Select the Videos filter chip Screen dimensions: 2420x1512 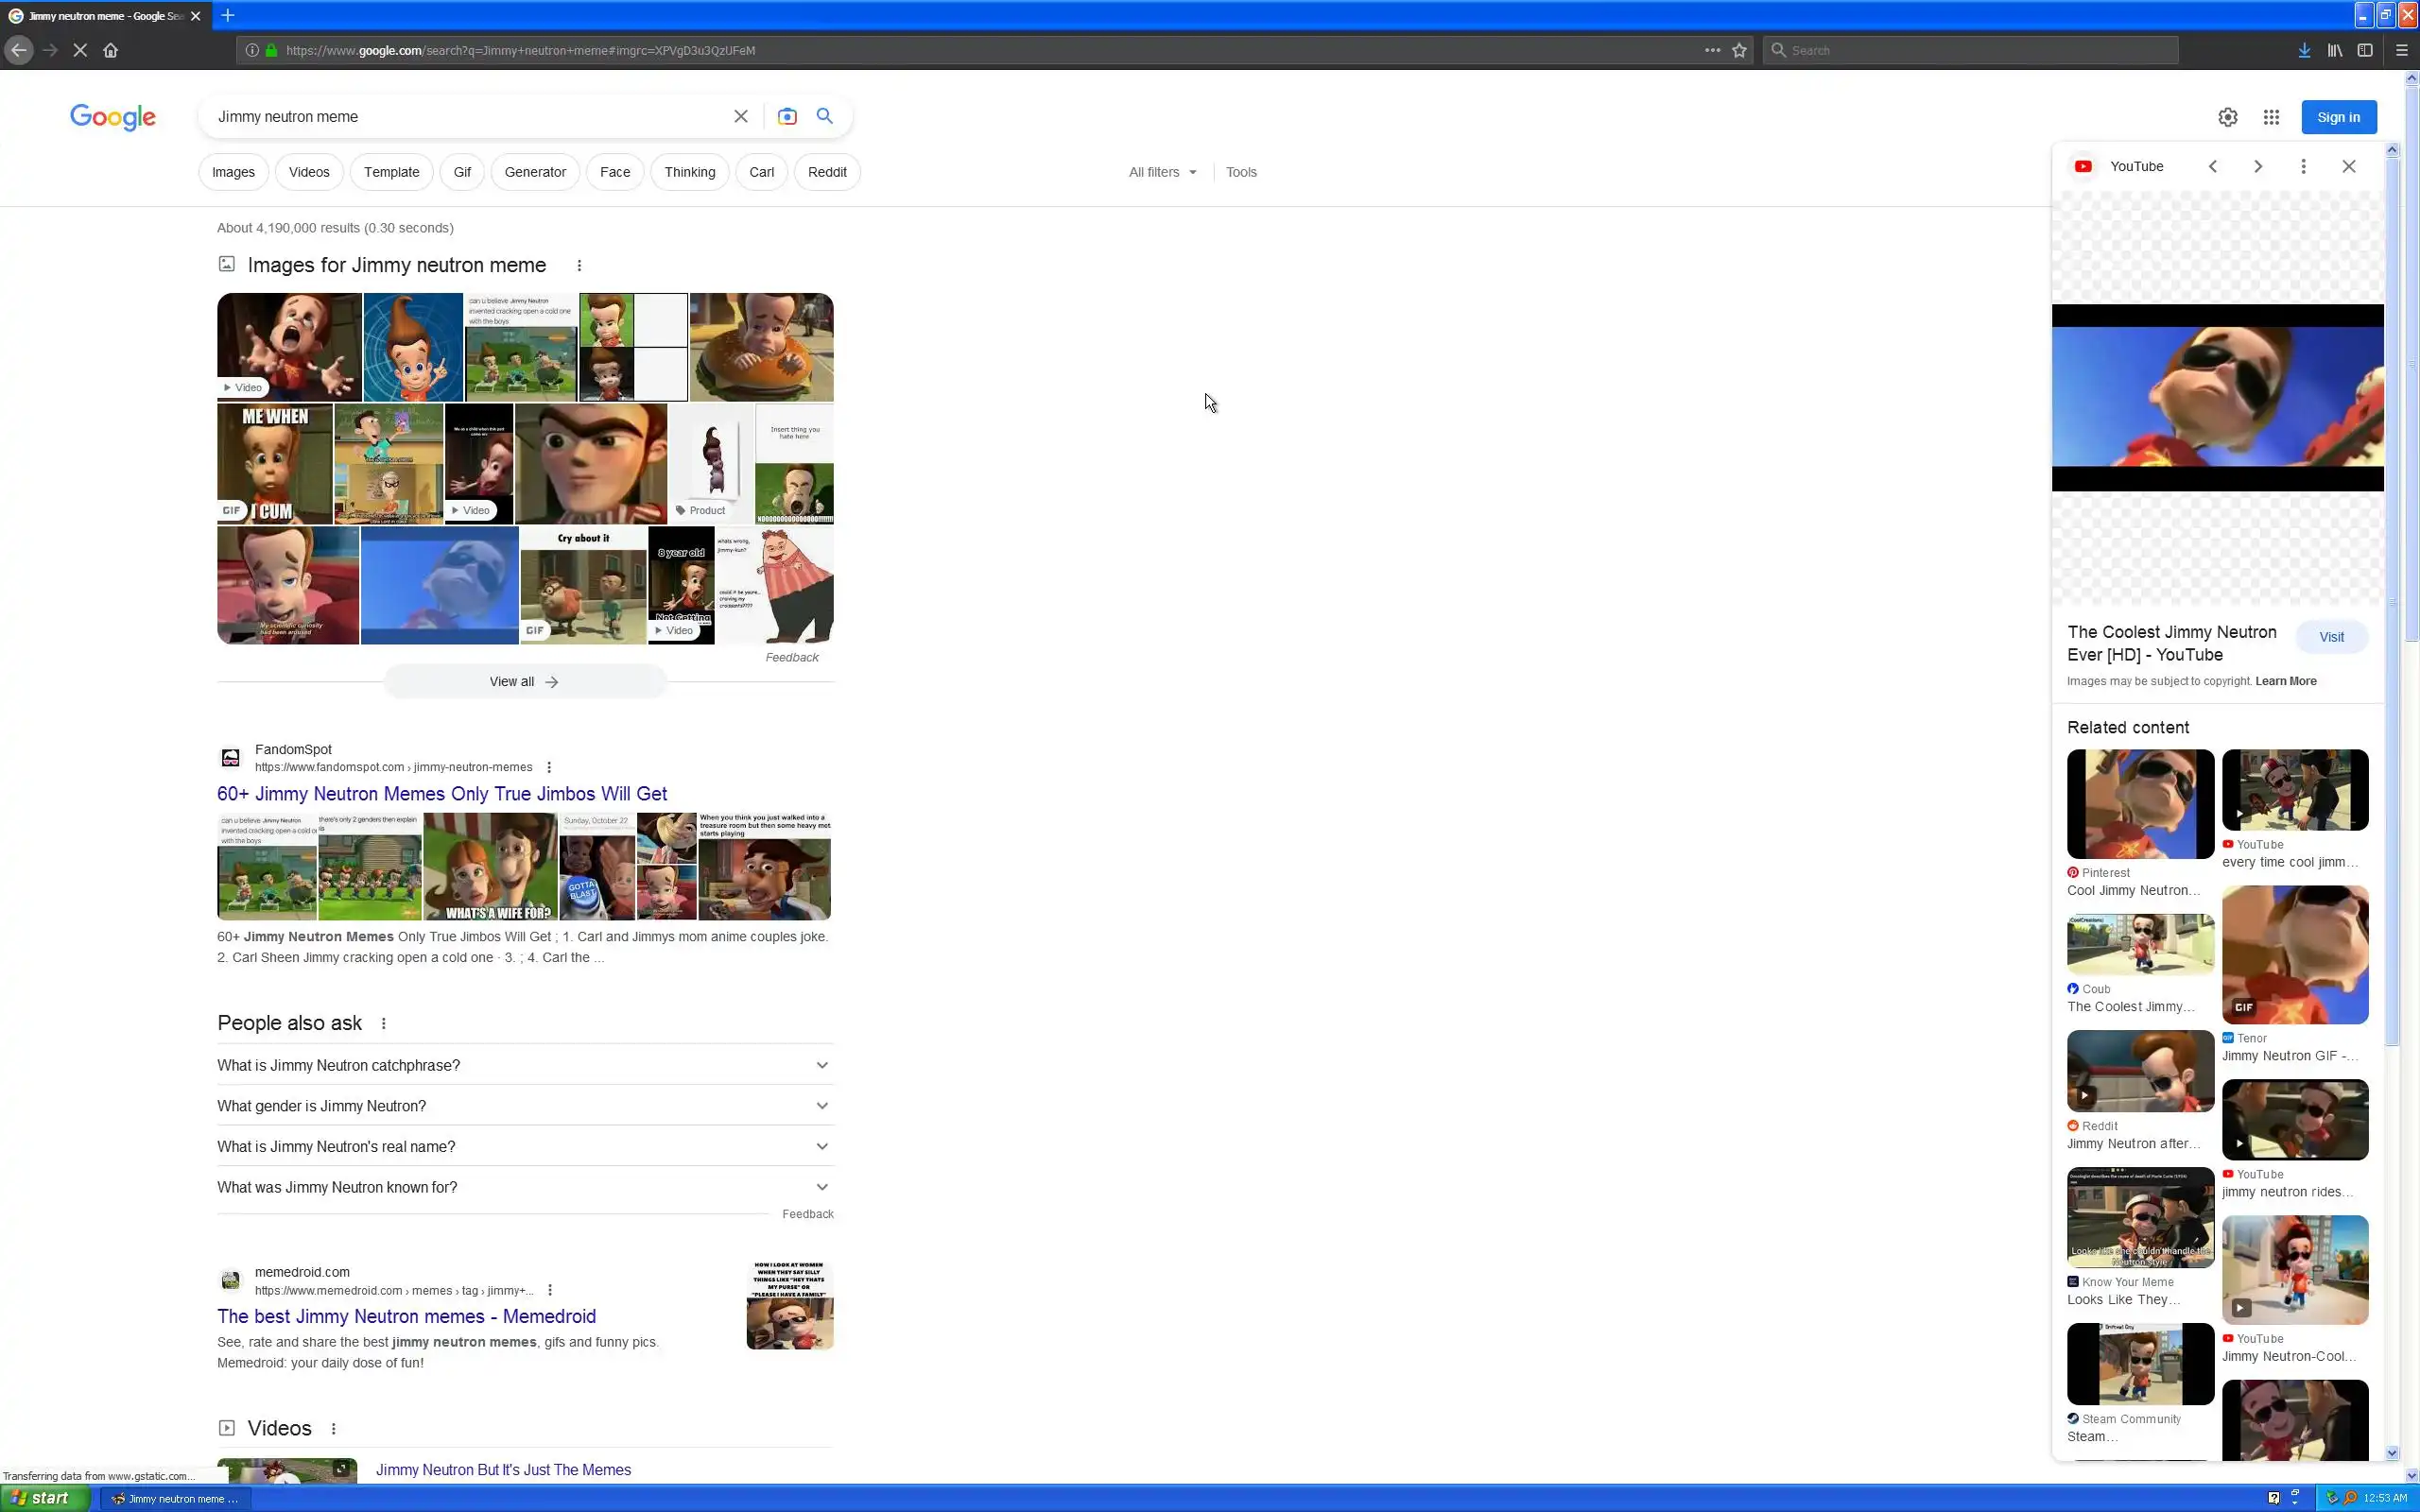click(308, 172)
